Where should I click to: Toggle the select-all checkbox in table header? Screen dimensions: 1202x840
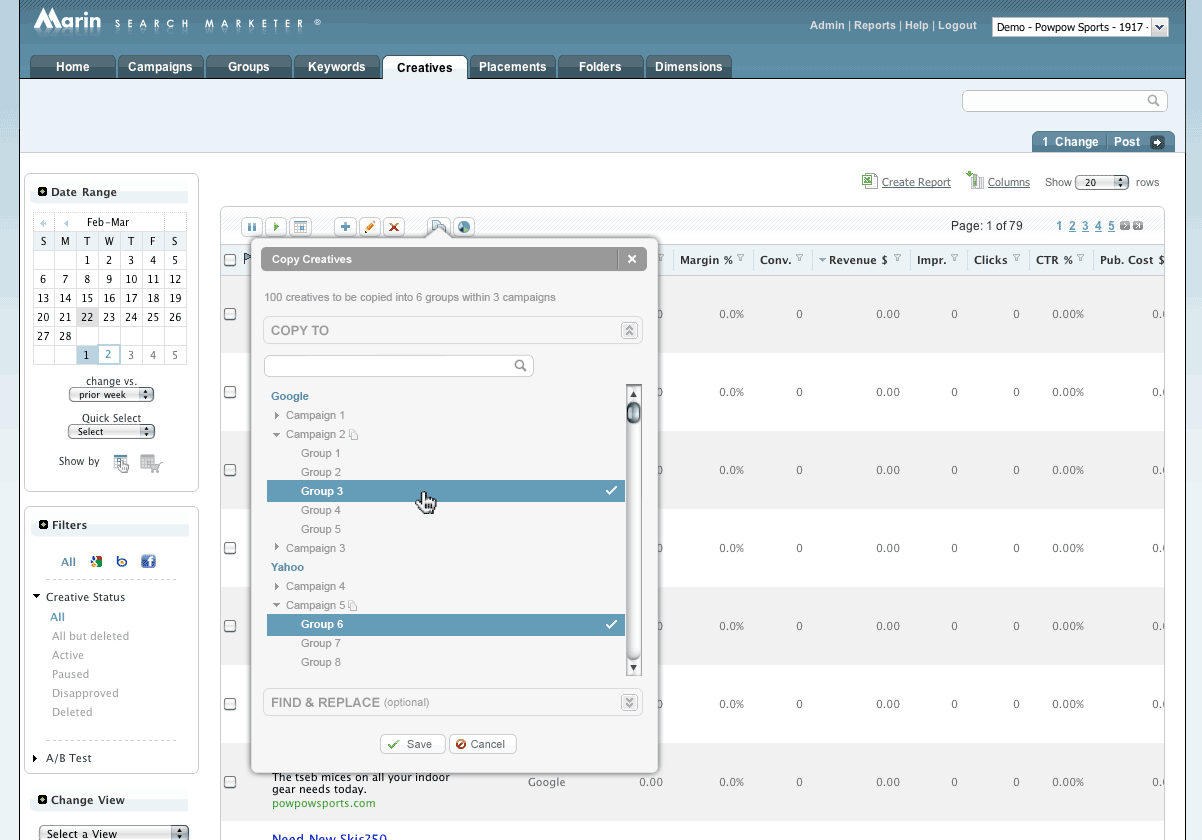point(230,260)
